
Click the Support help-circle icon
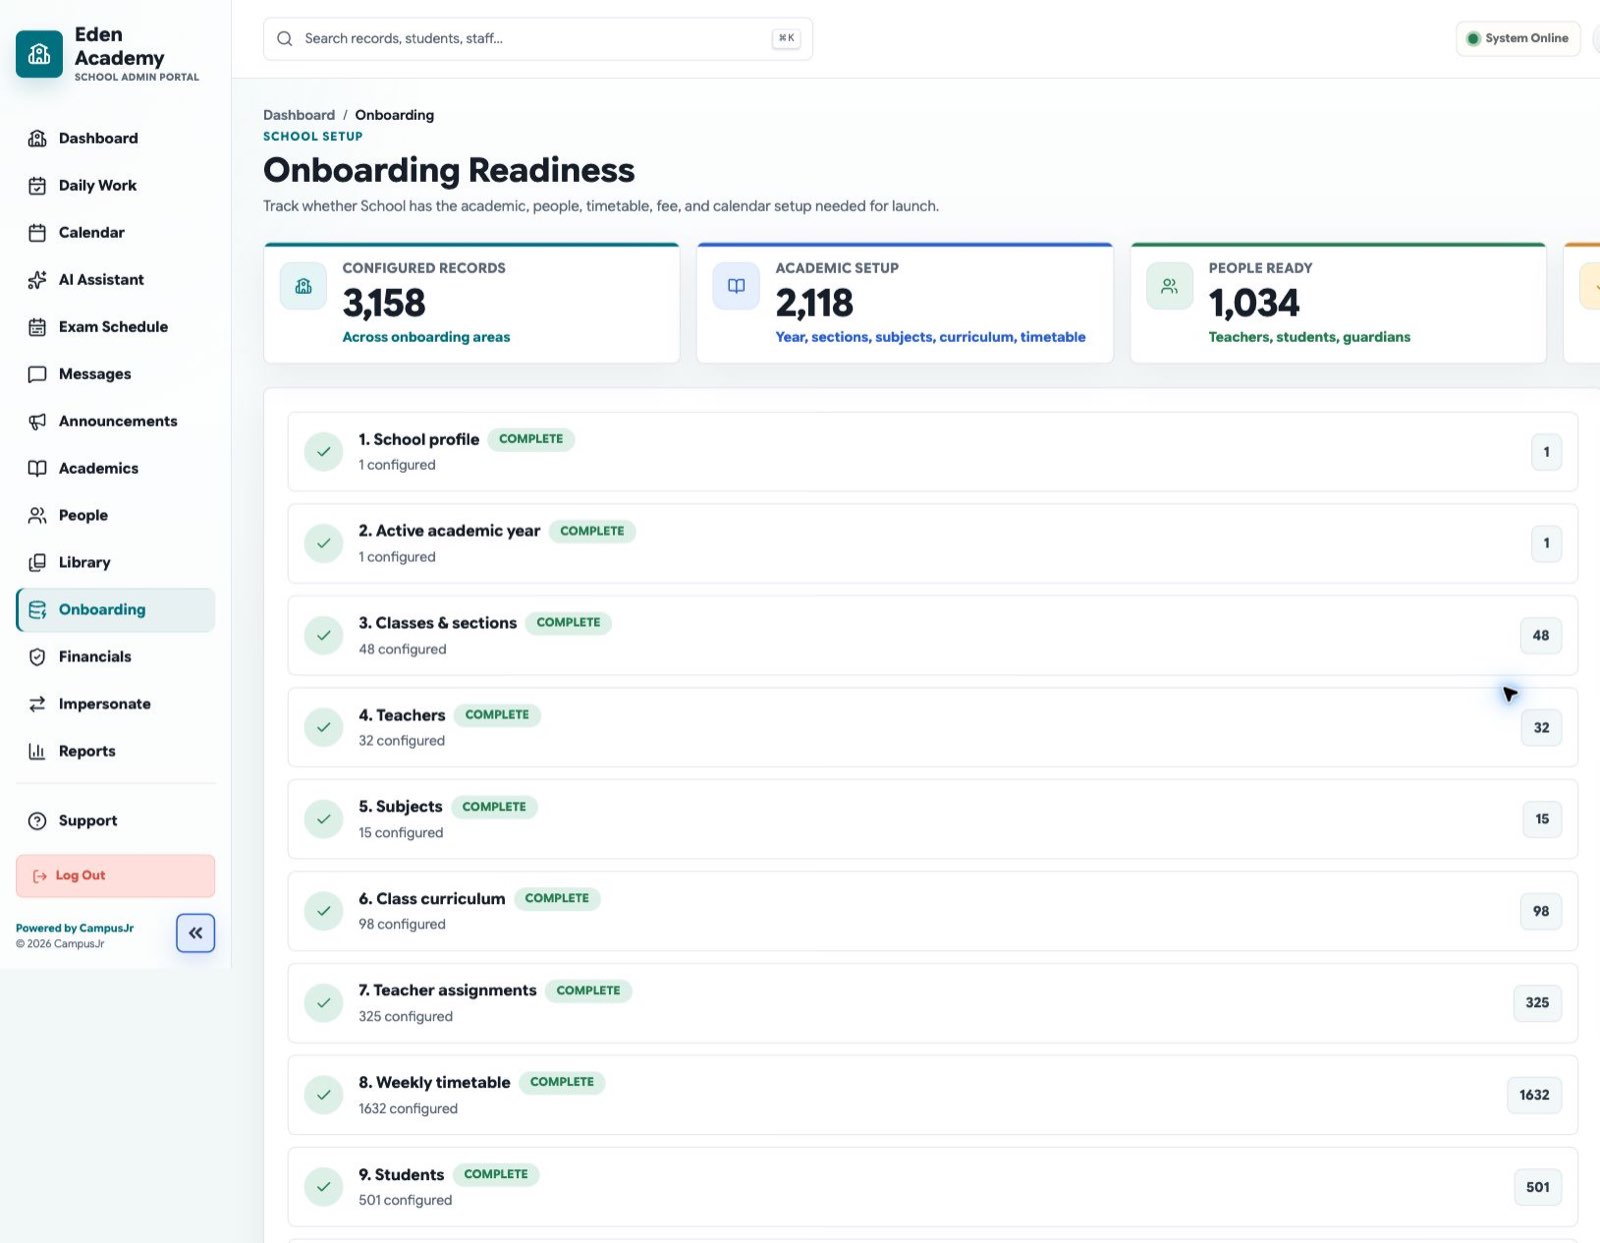click(x=37, y=821)
